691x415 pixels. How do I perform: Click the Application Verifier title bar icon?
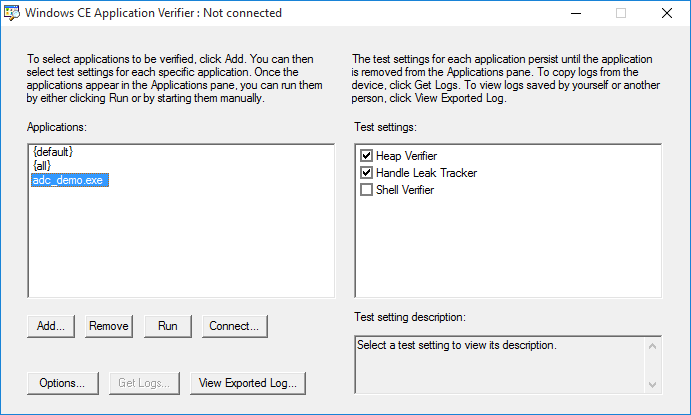12,13
